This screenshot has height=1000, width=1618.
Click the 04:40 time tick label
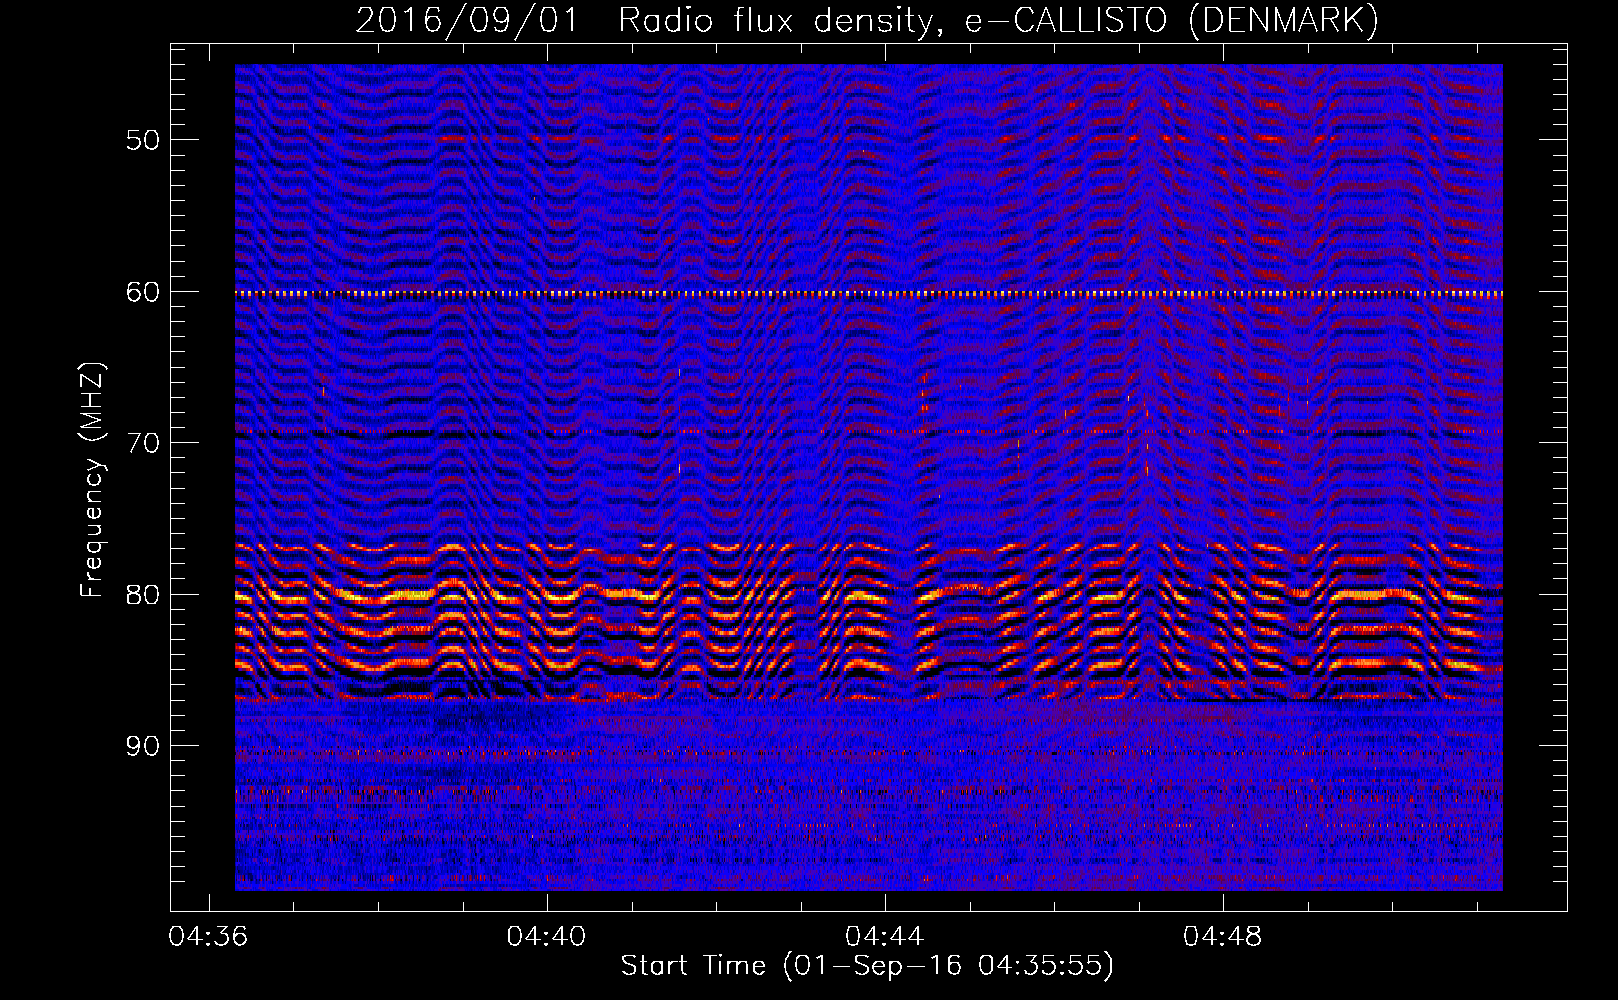(x=546, y=937)
